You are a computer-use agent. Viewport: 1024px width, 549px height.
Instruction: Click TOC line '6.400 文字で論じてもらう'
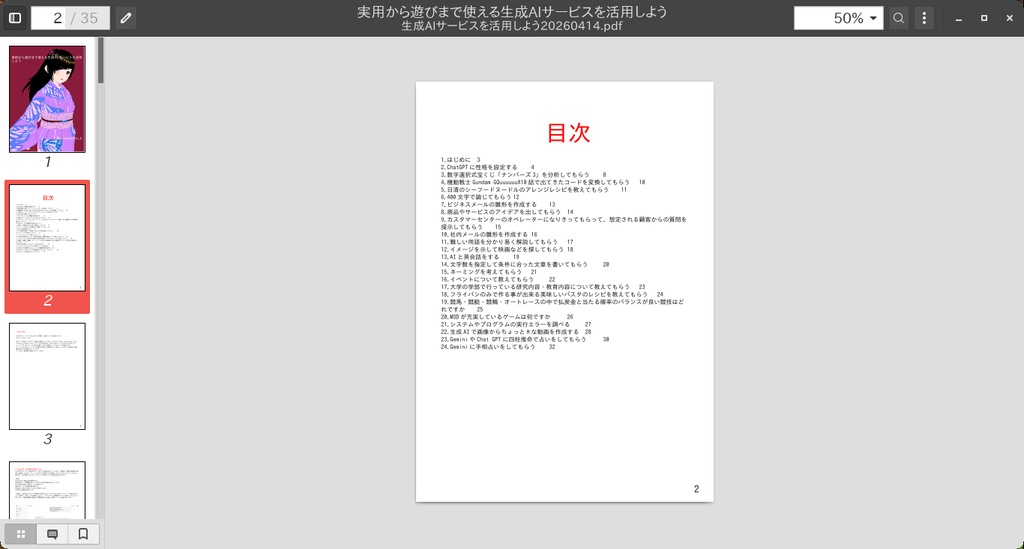click(x=480, y=197)
